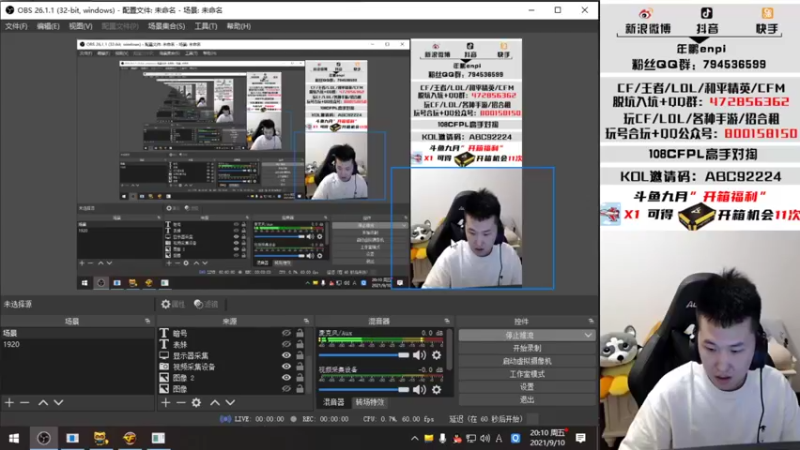This screenshot has width=800, height=450.
Task: Click the volume icon in system tray
Action: (485, 438)
